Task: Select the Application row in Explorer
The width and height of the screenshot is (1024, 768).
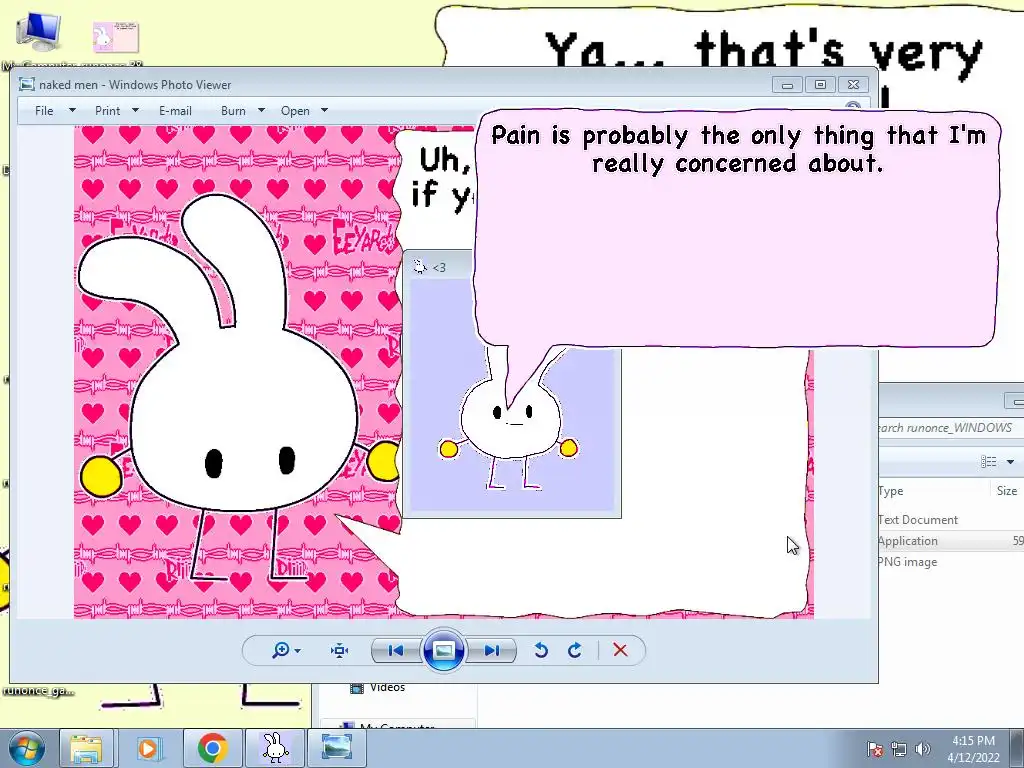Action: pyautogui.click(x=951, y=541)
